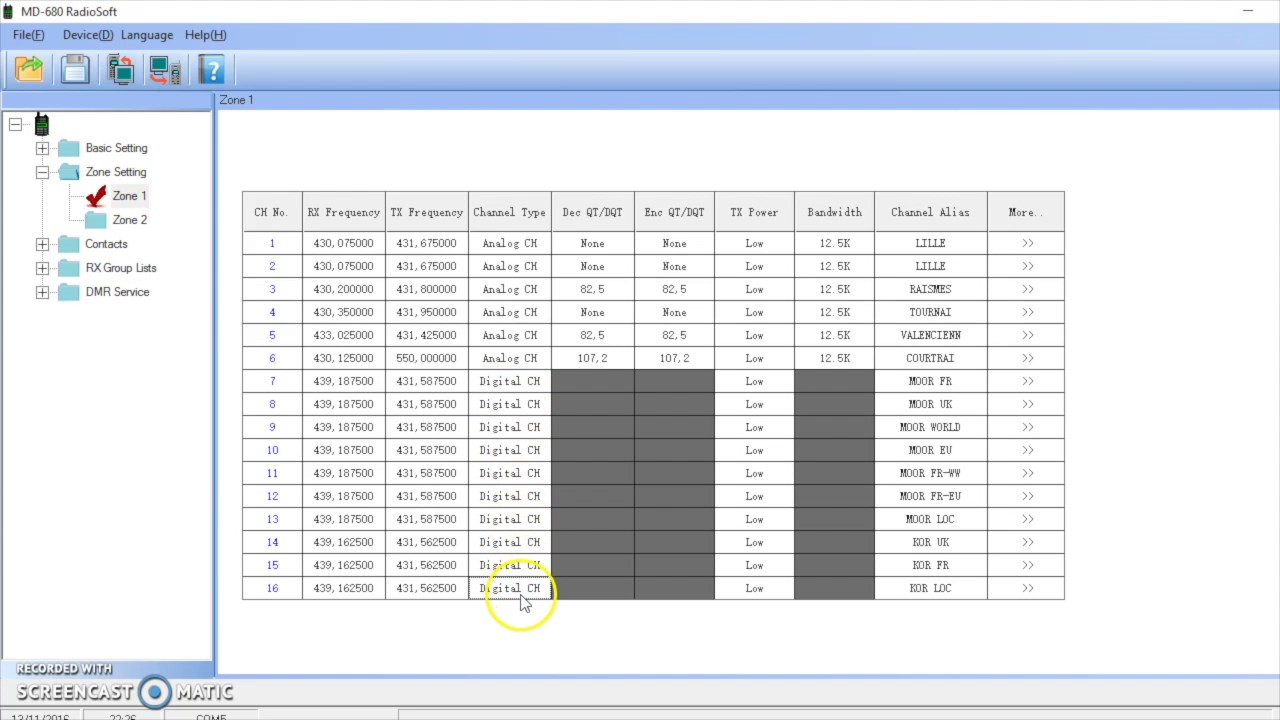Click Bandwidth cell of channel 3
The image size is (1280, 720).
pos(835,289)
